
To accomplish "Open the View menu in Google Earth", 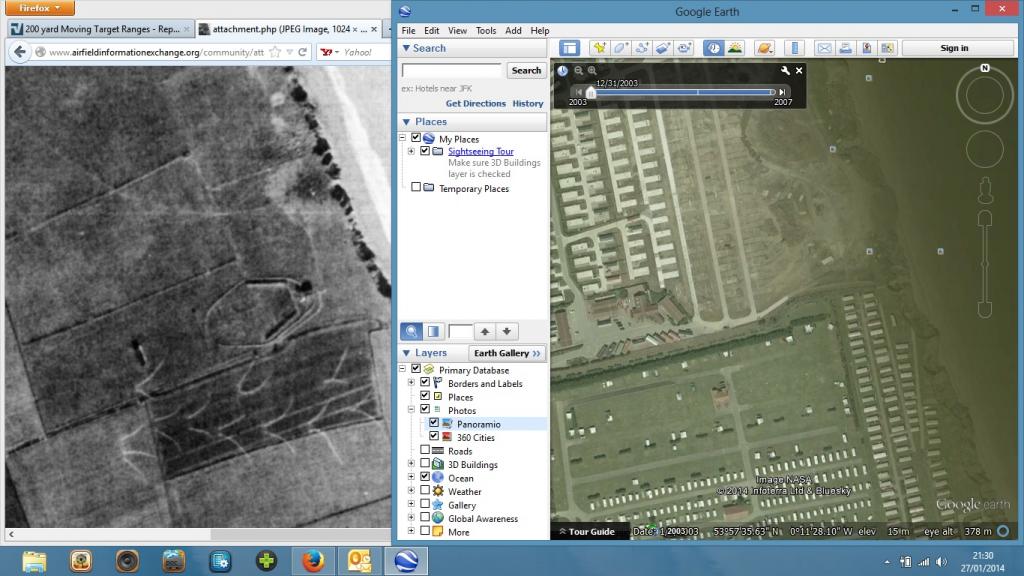I will point(457,31).
